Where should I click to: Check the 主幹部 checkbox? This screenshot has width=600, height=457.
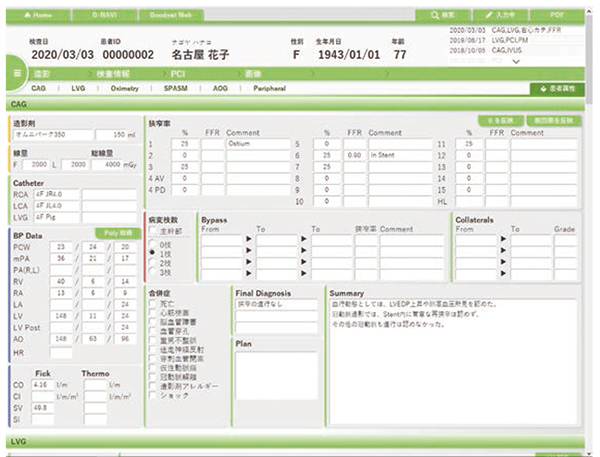[x=153, y=229]
